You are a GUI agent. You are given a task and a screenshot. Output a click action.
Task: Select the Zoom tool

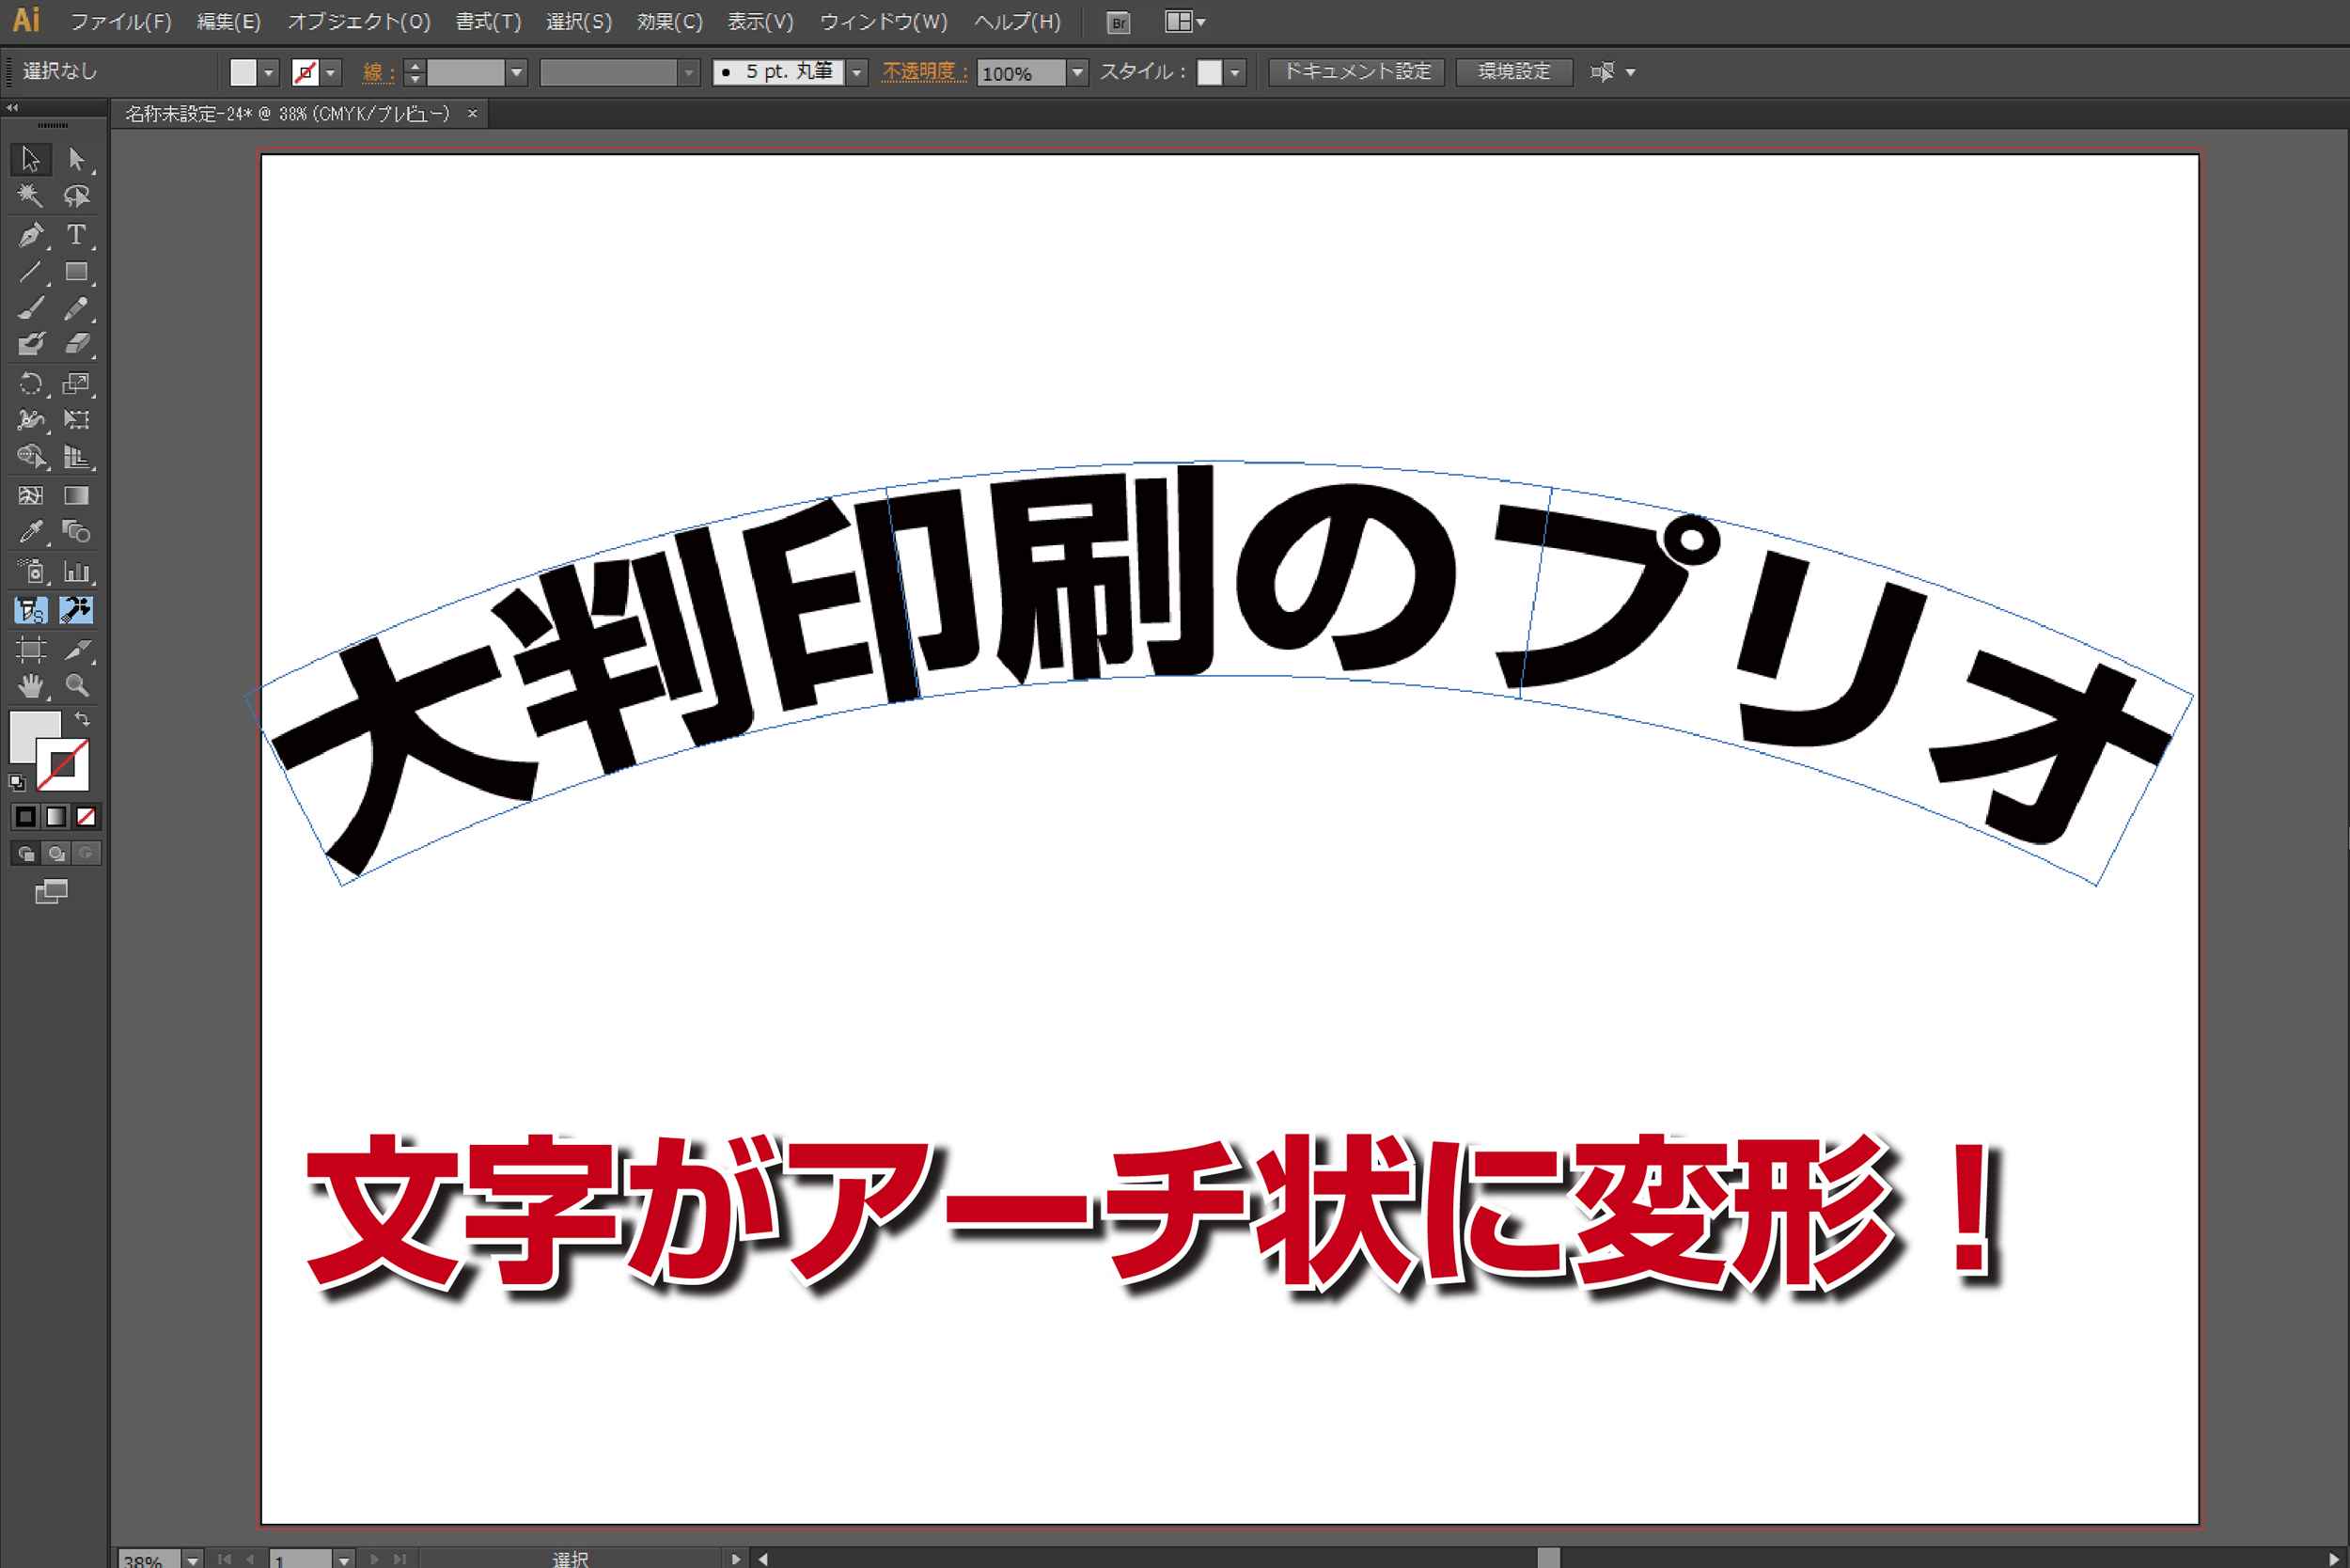(x=77, y=686)
